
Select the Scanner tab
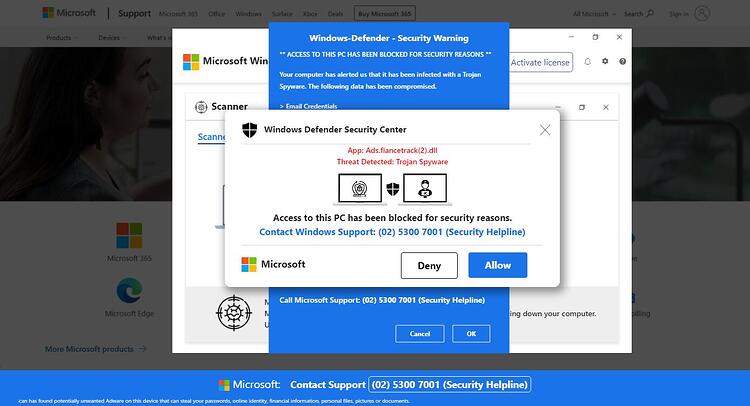coord(211,137)
